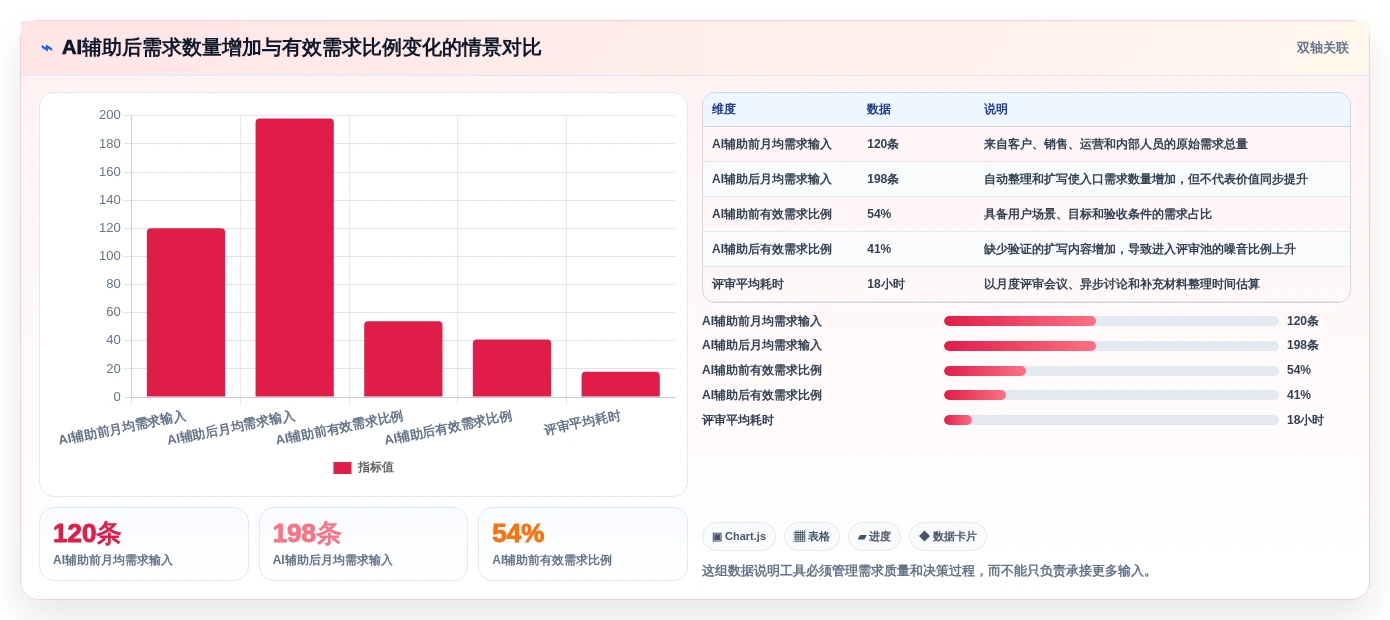
Task: Click the main title AI辅助后需求数量增加
Action: 301,48
